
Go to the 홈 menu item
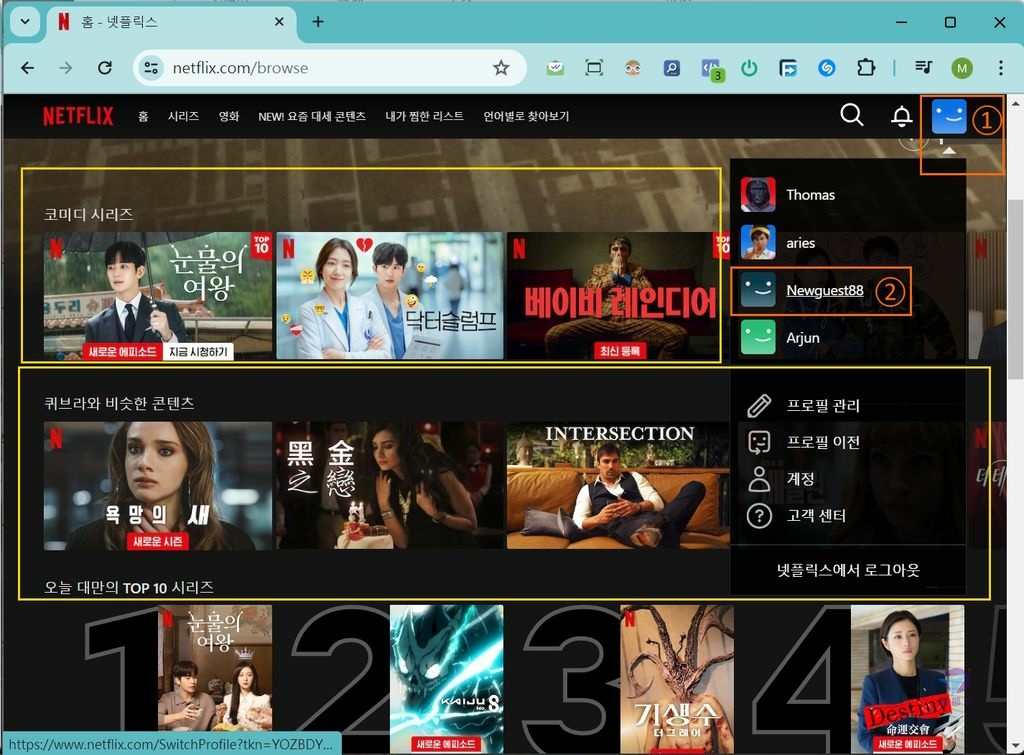click(x=143, y=116)
